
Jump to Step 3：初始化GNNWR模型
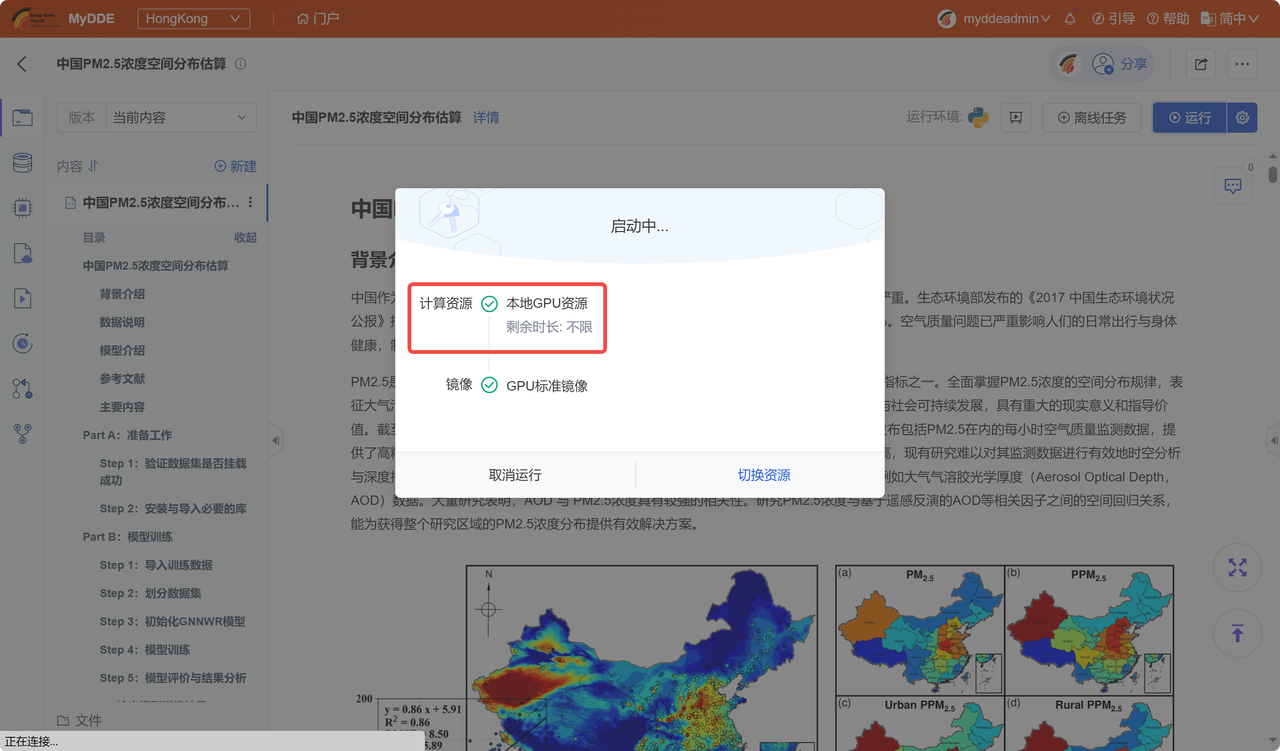coord(172,621)
